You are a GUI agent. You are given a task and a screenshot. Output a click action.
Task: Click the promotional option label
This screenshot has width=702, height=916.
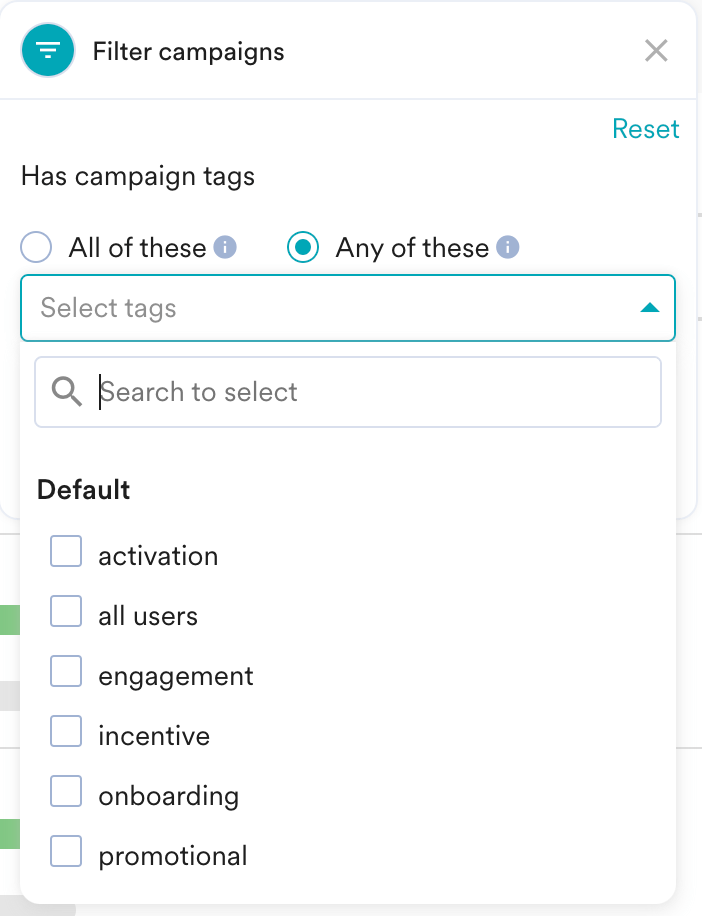pyautogui.click(x=172, y=856)
